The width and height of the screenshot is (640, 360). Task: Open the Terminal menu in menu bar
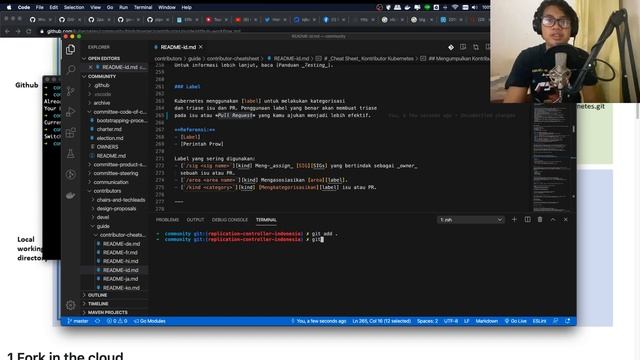point(143,7)
